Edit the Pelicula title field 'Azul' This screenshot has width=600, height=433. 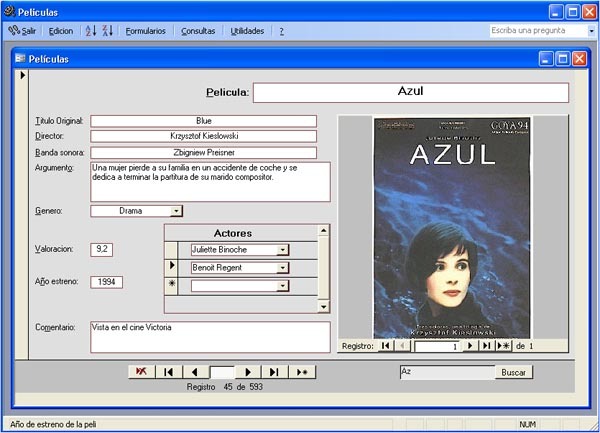point(411,92)
